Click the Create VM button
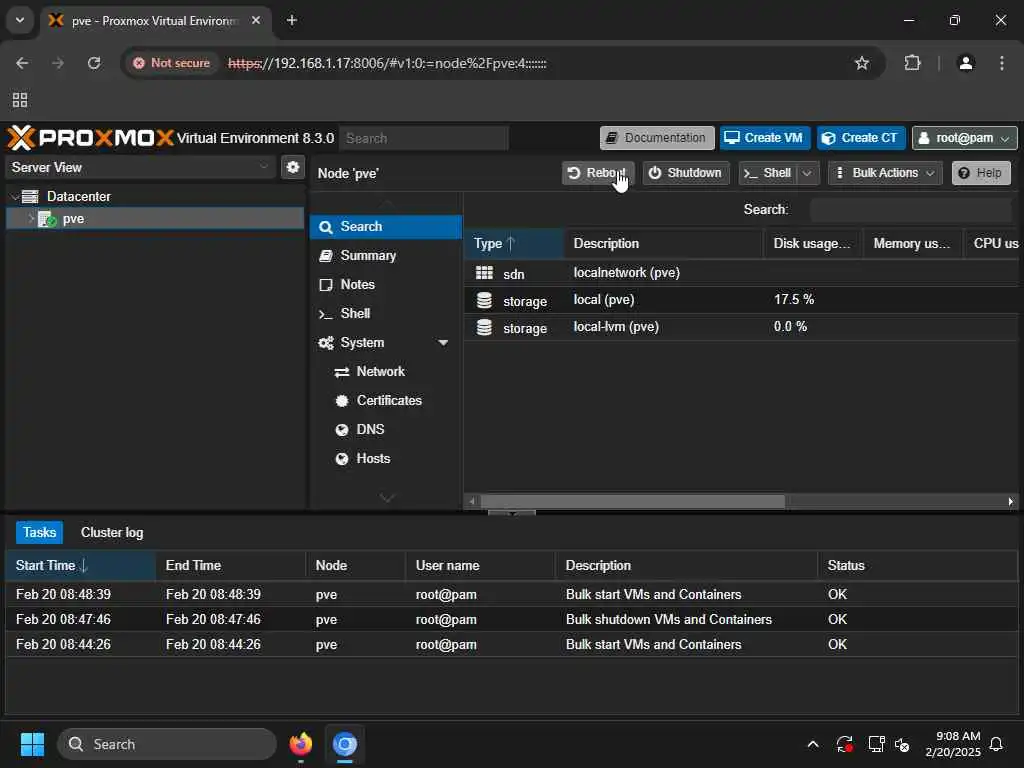This screenshot has height=768, width=1024. 765,138
